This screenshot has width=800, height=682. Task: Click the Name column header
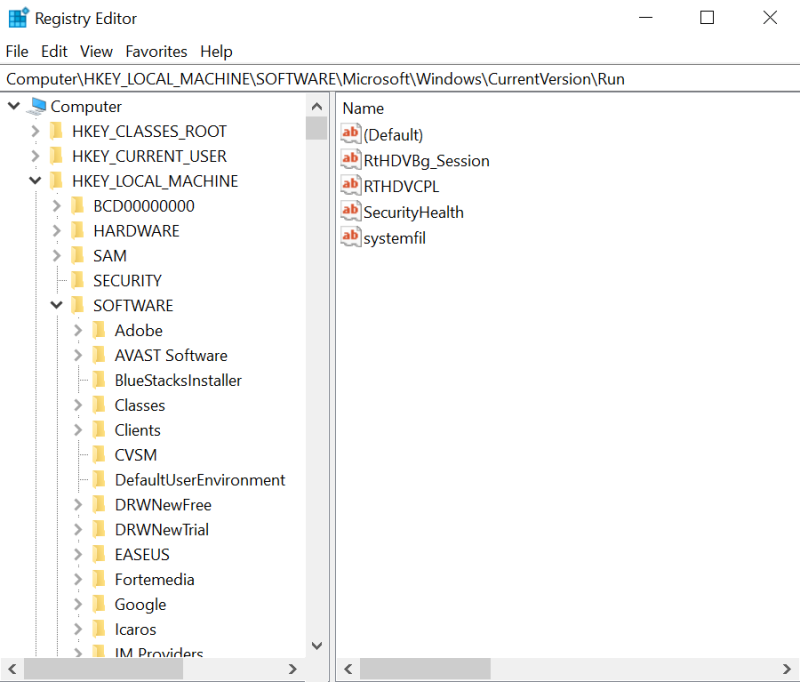click(363, 108)
